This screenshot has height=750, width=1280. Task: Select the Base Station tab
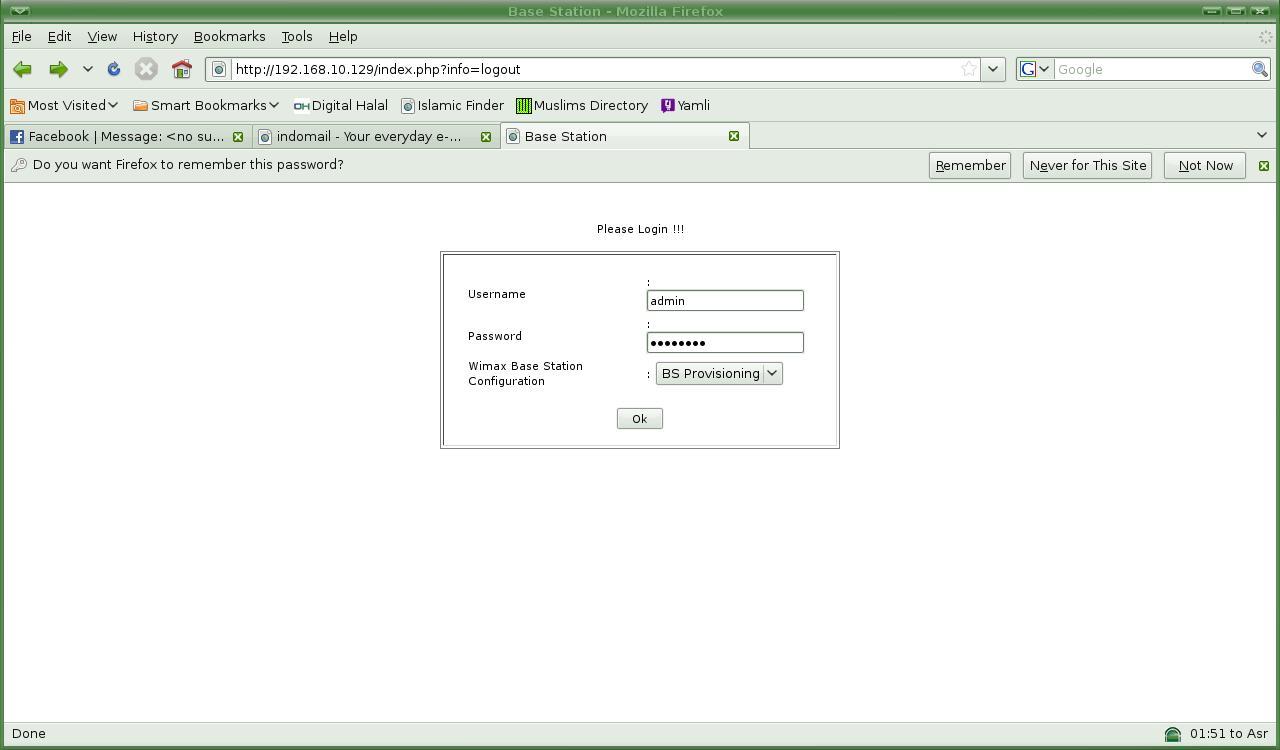coord(624,136)
